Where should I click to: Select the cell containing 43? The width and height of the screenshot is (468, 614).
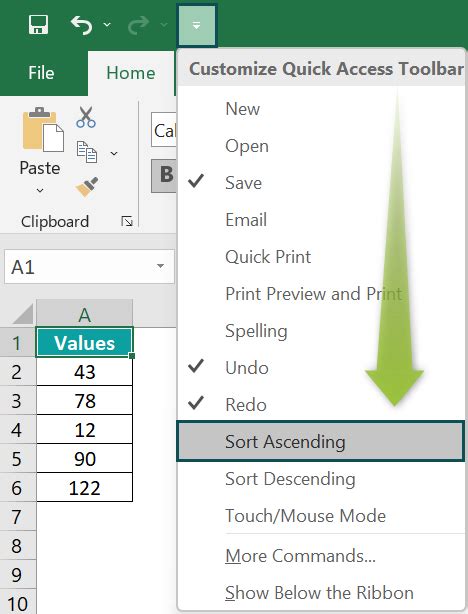coord(85,372)
